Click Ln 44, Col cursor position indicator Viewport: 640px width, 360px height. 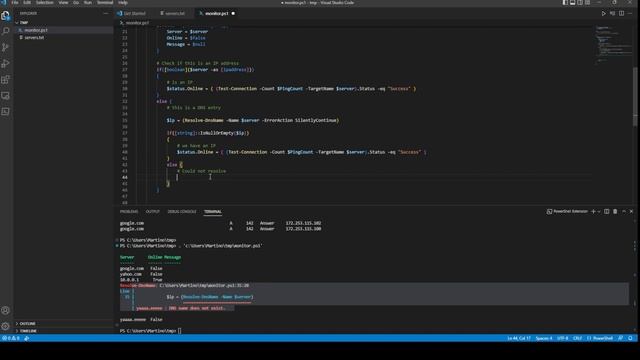(x=519, y=338)
